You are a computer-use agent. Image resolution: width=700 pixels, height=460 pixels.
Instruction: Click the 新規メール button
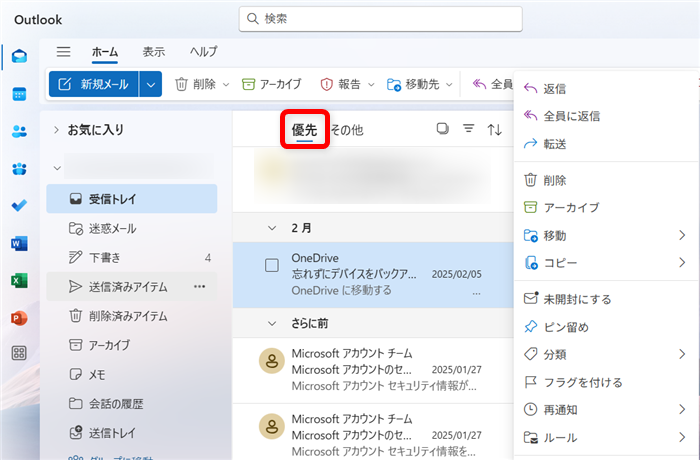93,85
